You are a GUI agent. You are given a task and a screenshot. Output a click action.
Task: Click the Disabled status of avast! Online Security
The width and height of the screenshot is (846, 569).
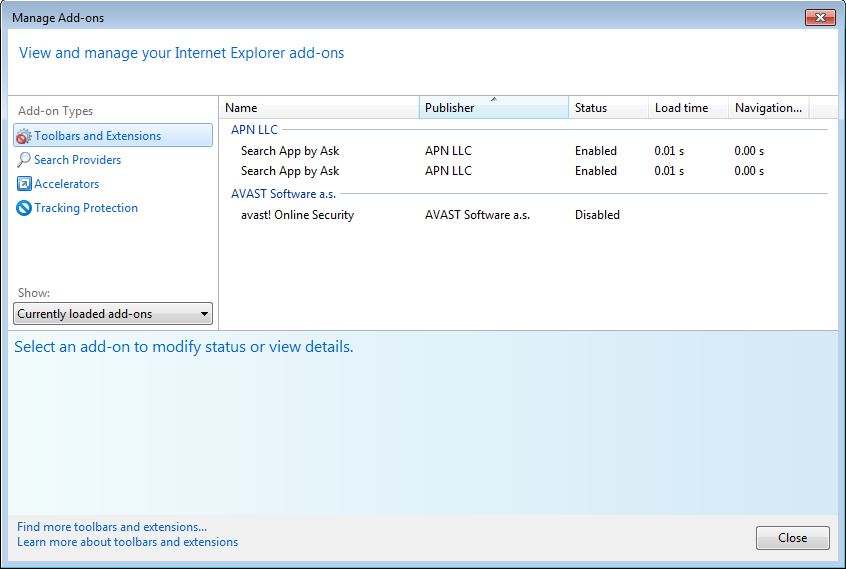(597, 215)
